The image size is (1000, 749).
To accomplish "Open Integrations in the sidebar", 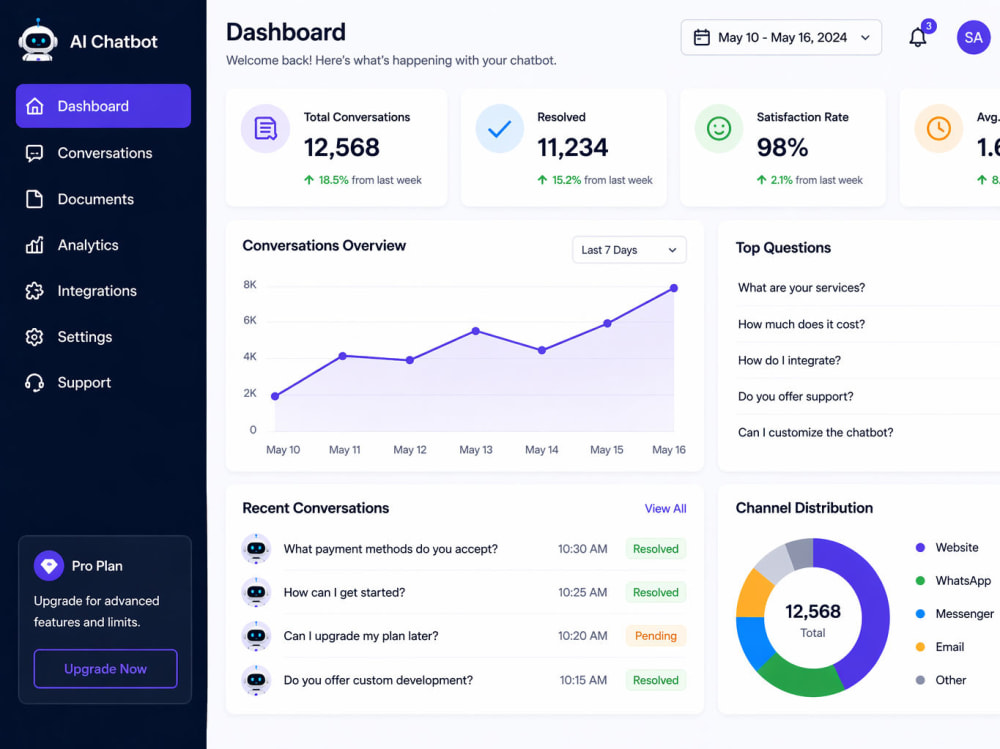I will [x=103, y=291].
